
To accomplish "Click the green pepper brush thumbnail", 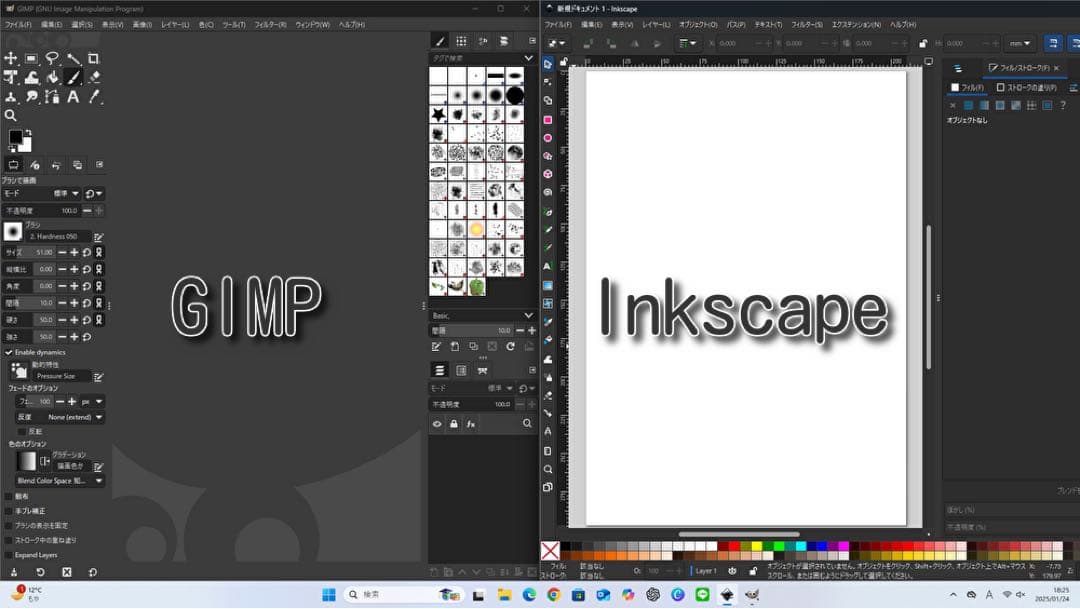I will [x=477, y=286].
